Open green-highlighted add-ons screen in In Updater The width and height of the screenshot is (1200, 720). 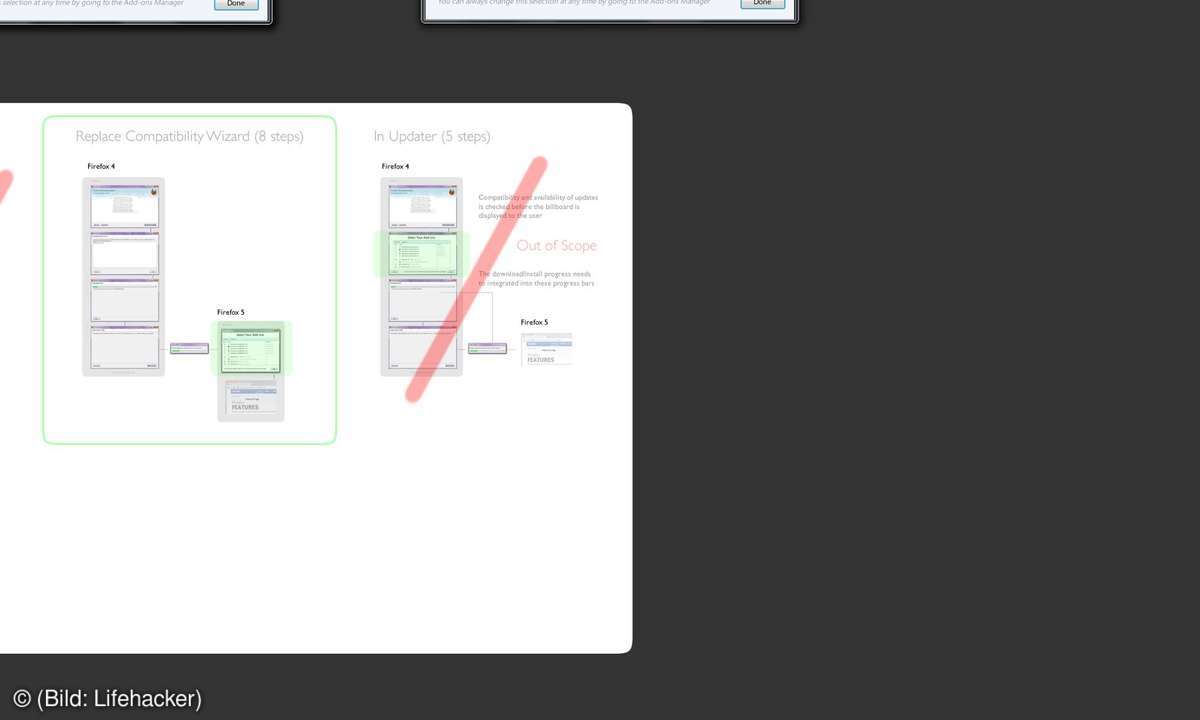click(422, 255)
